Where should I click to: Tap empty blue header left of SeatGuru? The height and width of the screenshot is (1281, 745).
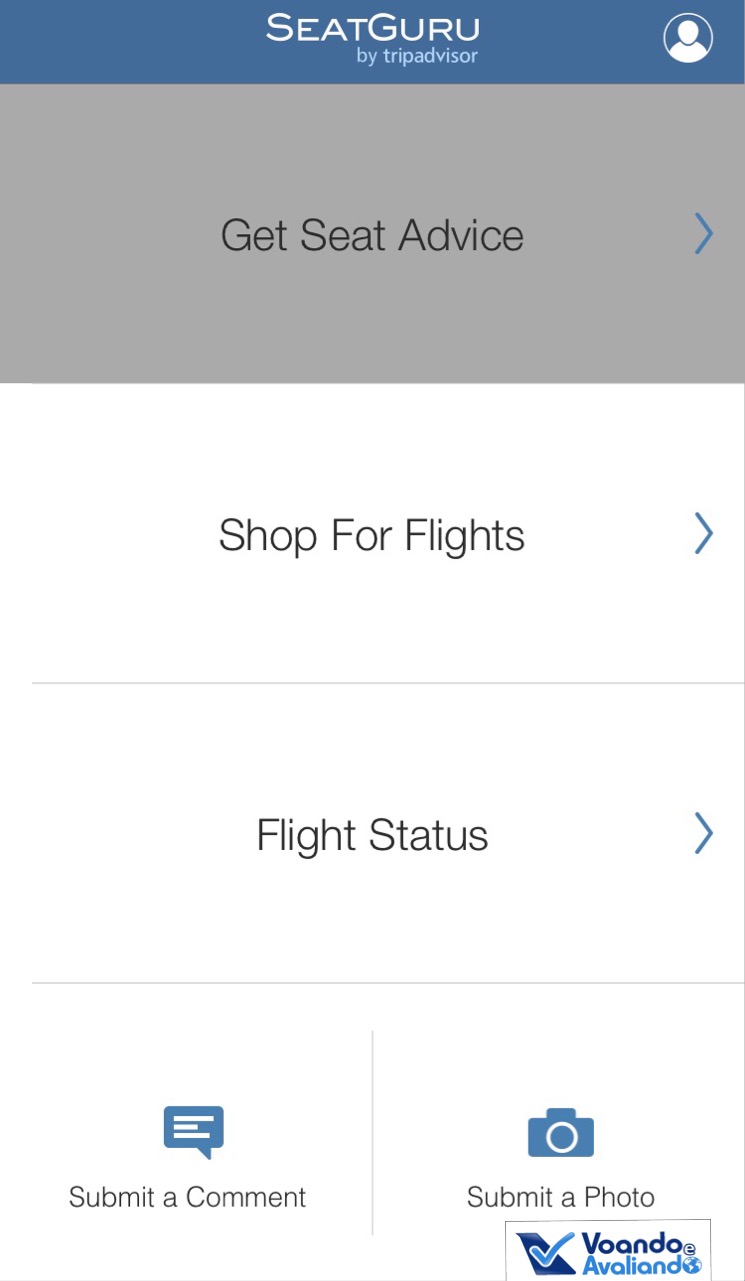pos(120,40)
